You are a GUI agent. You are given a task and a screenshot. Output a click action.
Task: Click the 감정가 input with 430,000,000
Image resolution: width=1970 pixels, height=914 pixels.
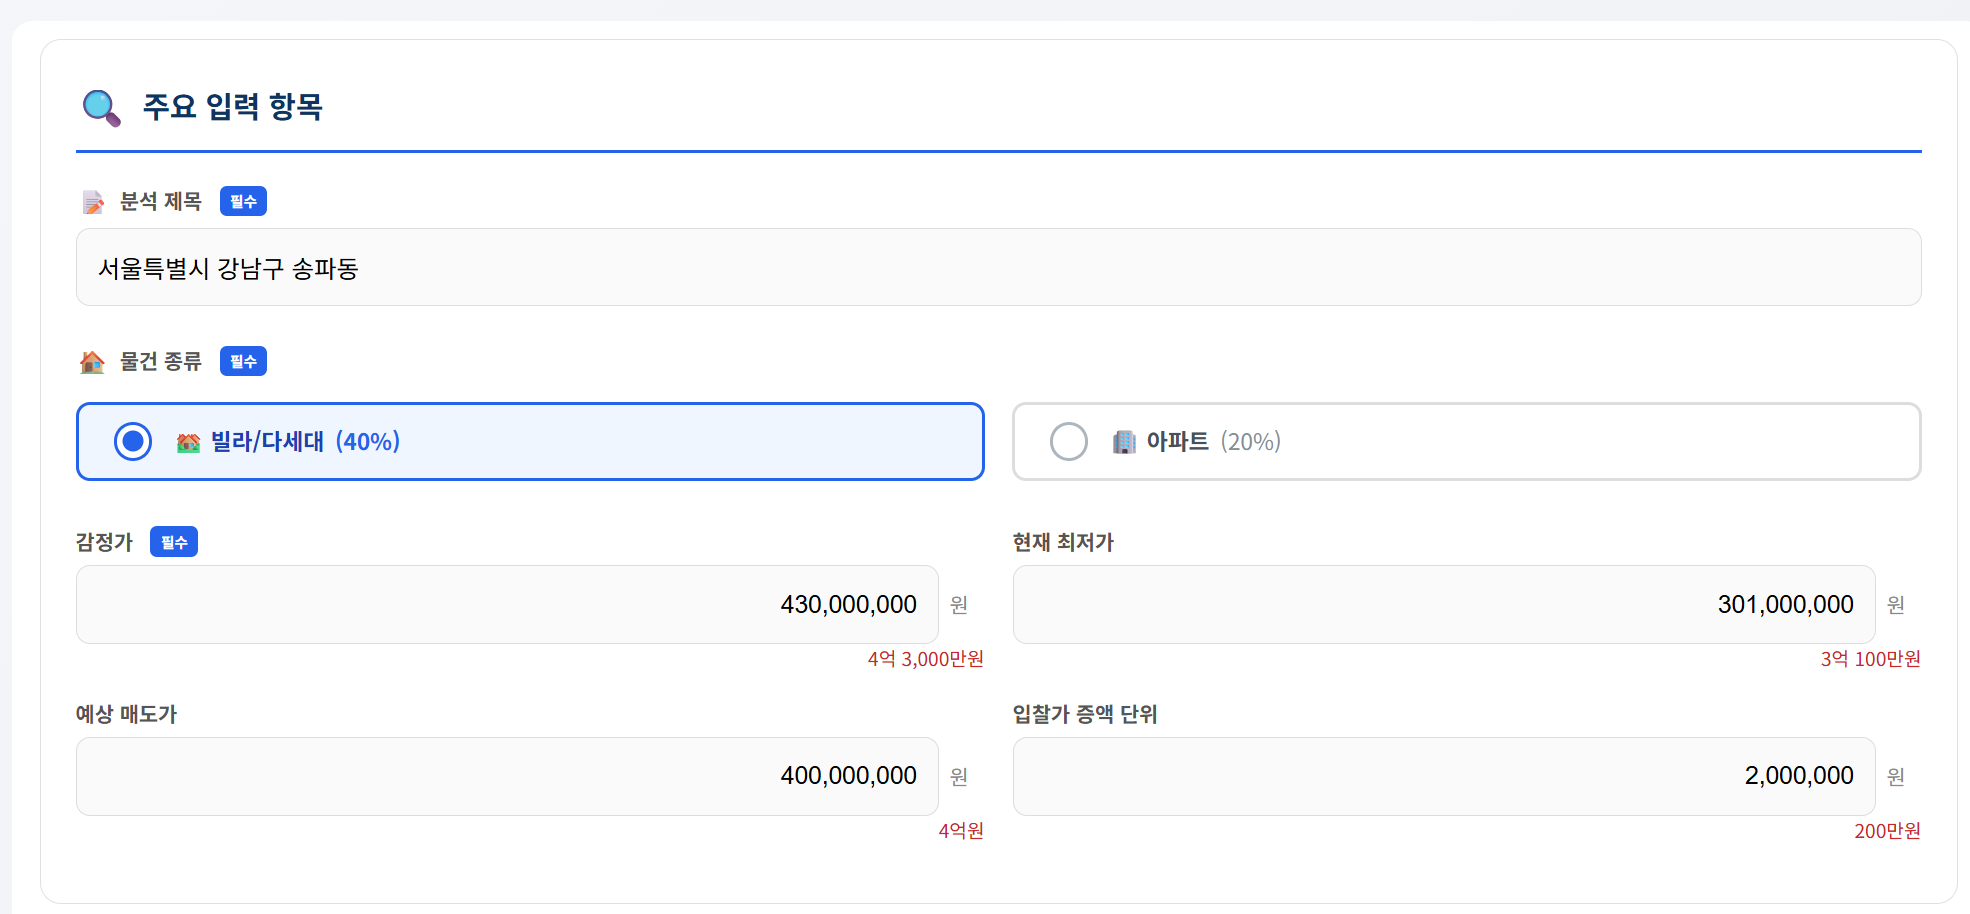507,604
